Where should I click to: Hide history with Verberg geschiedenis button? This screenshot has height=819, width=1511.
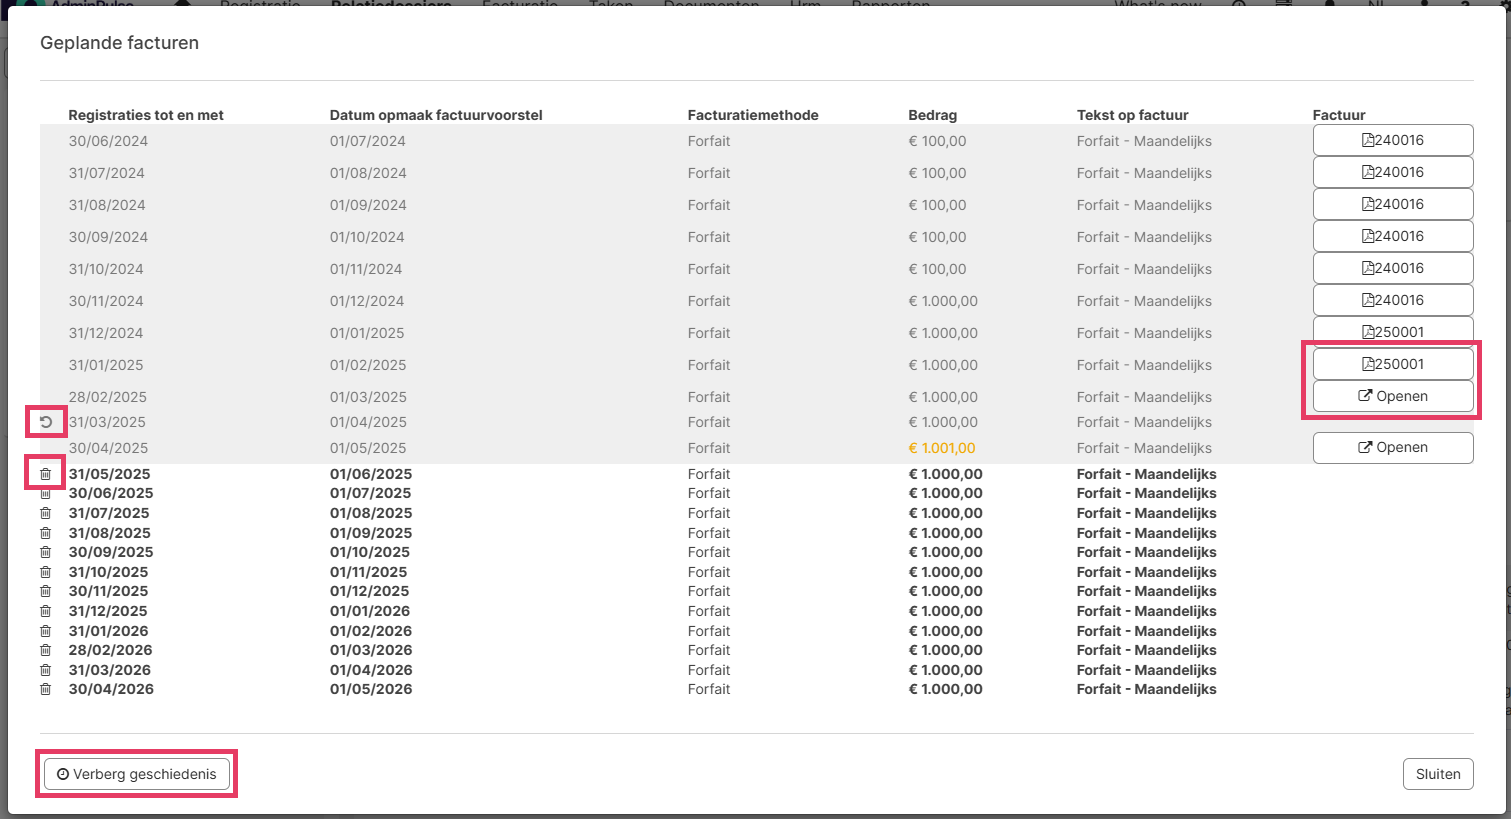point(137,774)
